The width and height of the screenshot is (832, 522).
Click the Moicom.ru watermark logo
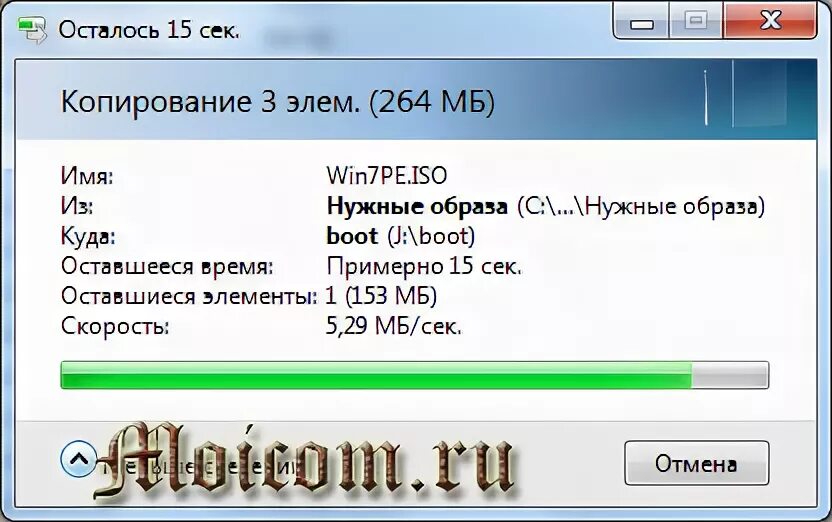click(304, 459)
